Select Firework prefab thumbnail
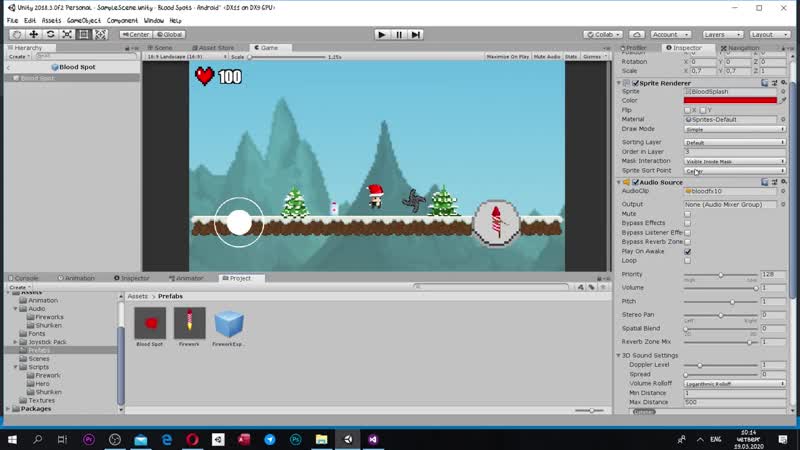 tap(189, 323)
